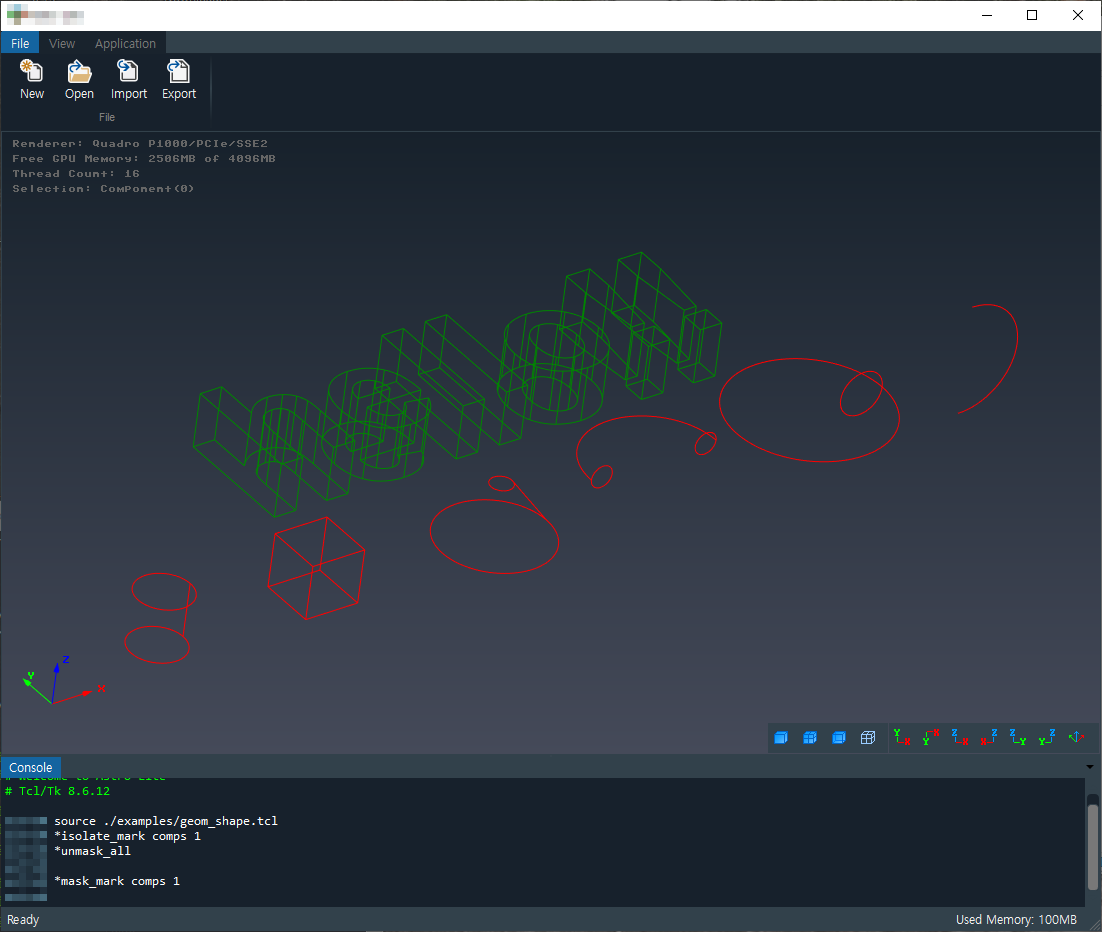
Task: Click the red cone wireframe shape
Action: [x=495, y=525]
